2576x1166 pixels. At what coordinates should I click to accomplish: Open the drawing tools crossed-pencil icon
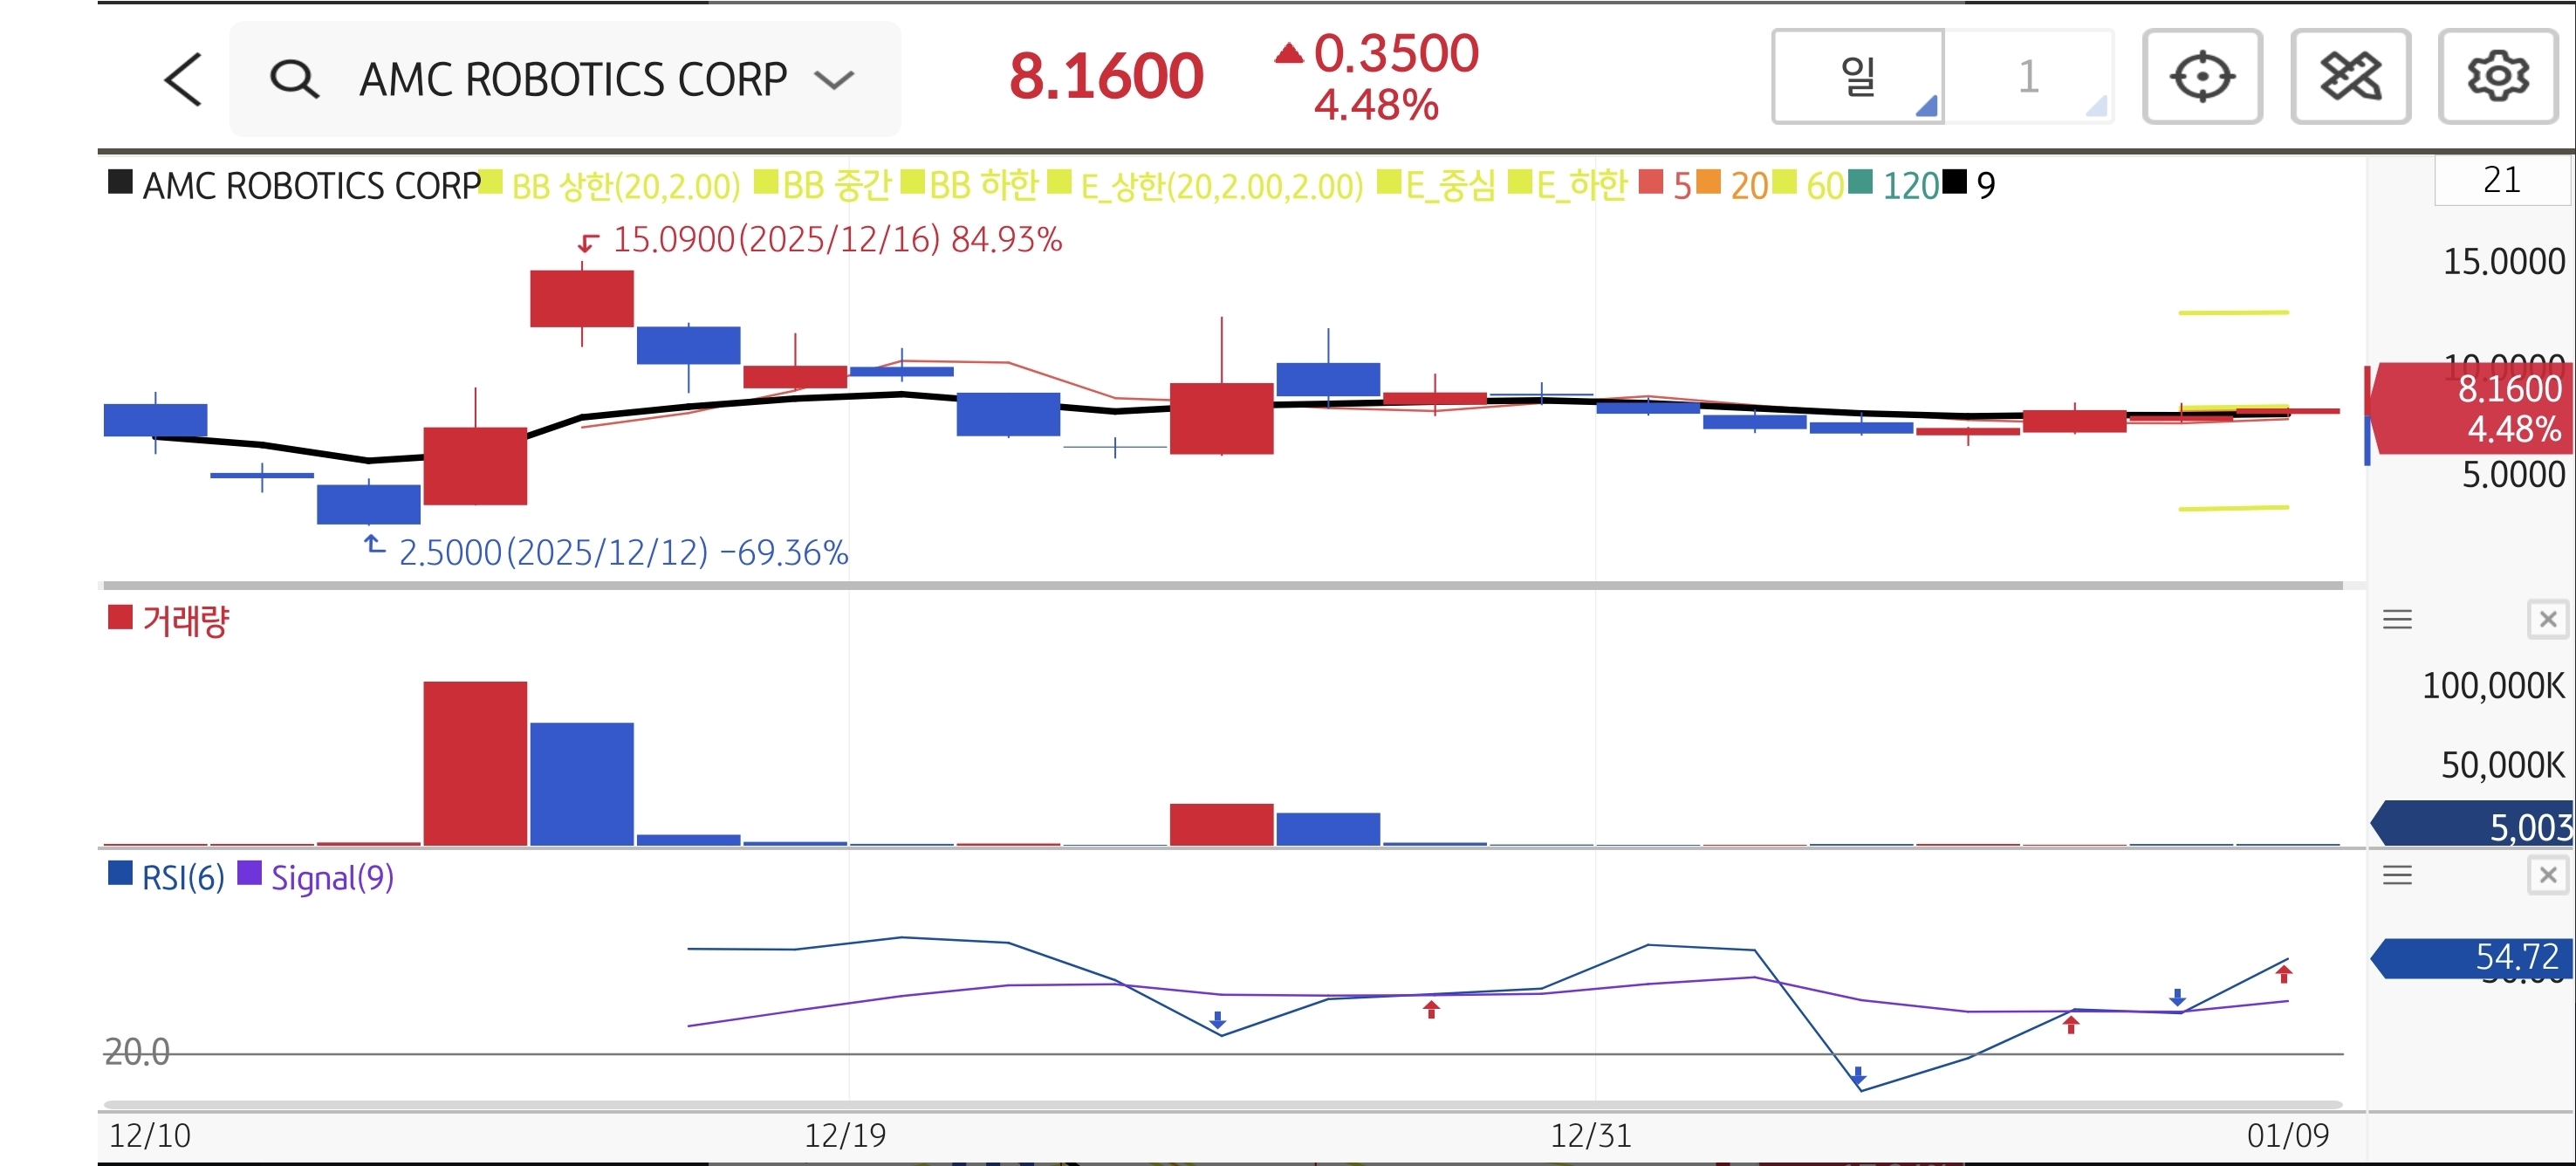tap(2349, 77)
